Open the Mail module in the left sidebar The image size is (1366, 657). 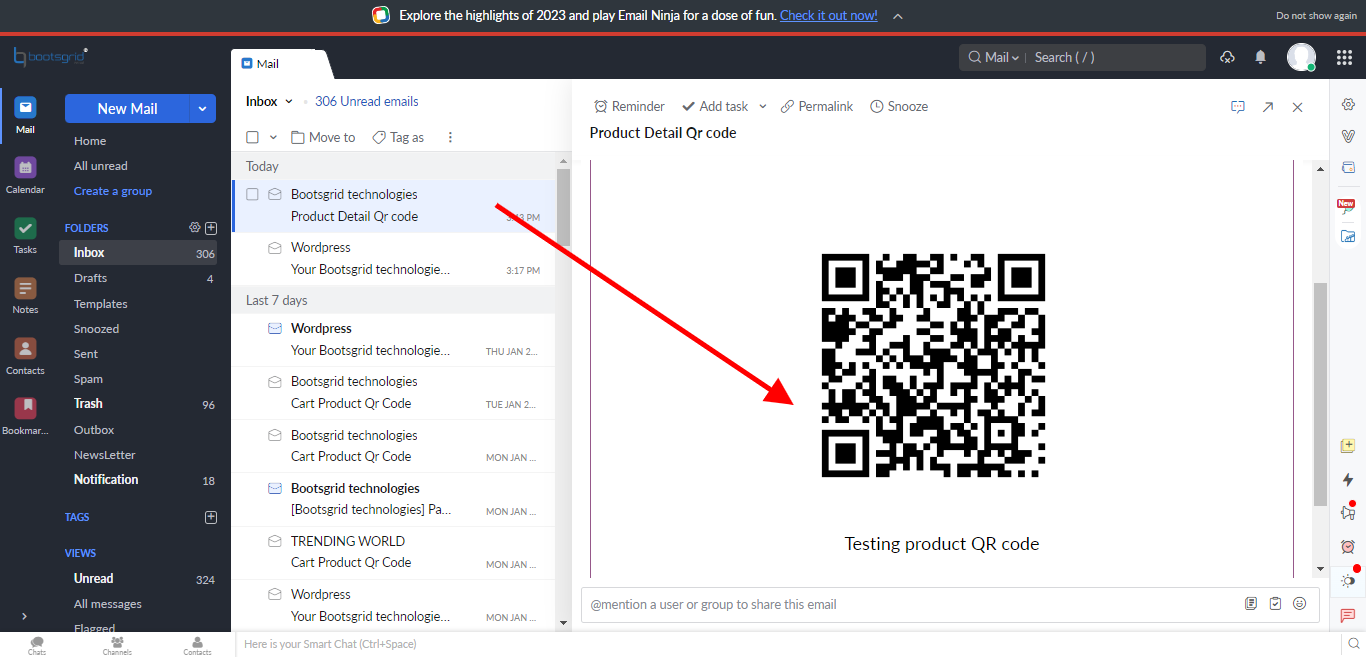pos(25,114)
